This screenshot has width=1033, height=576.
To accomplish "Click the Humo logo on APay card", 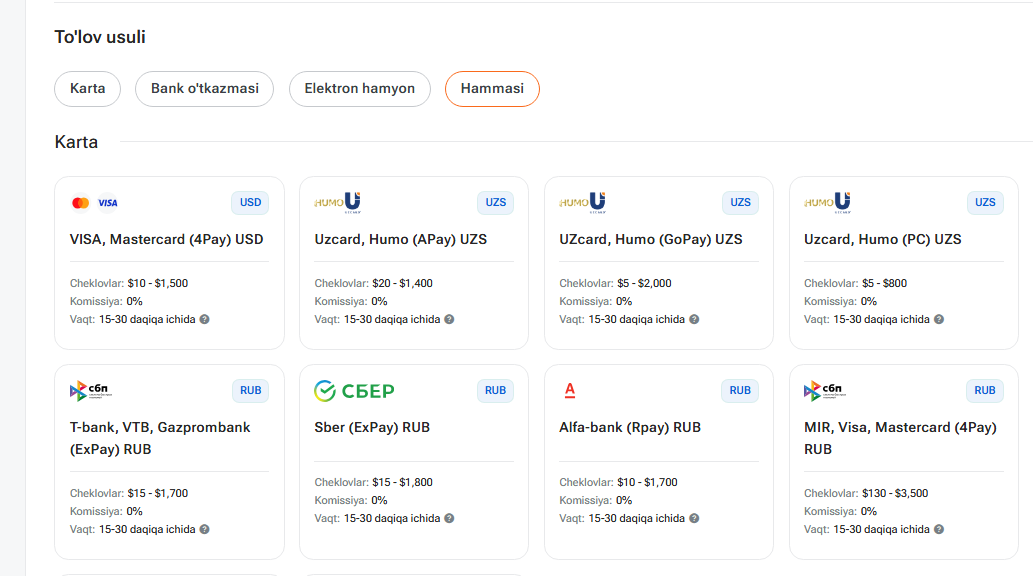I will click(338, 202).
